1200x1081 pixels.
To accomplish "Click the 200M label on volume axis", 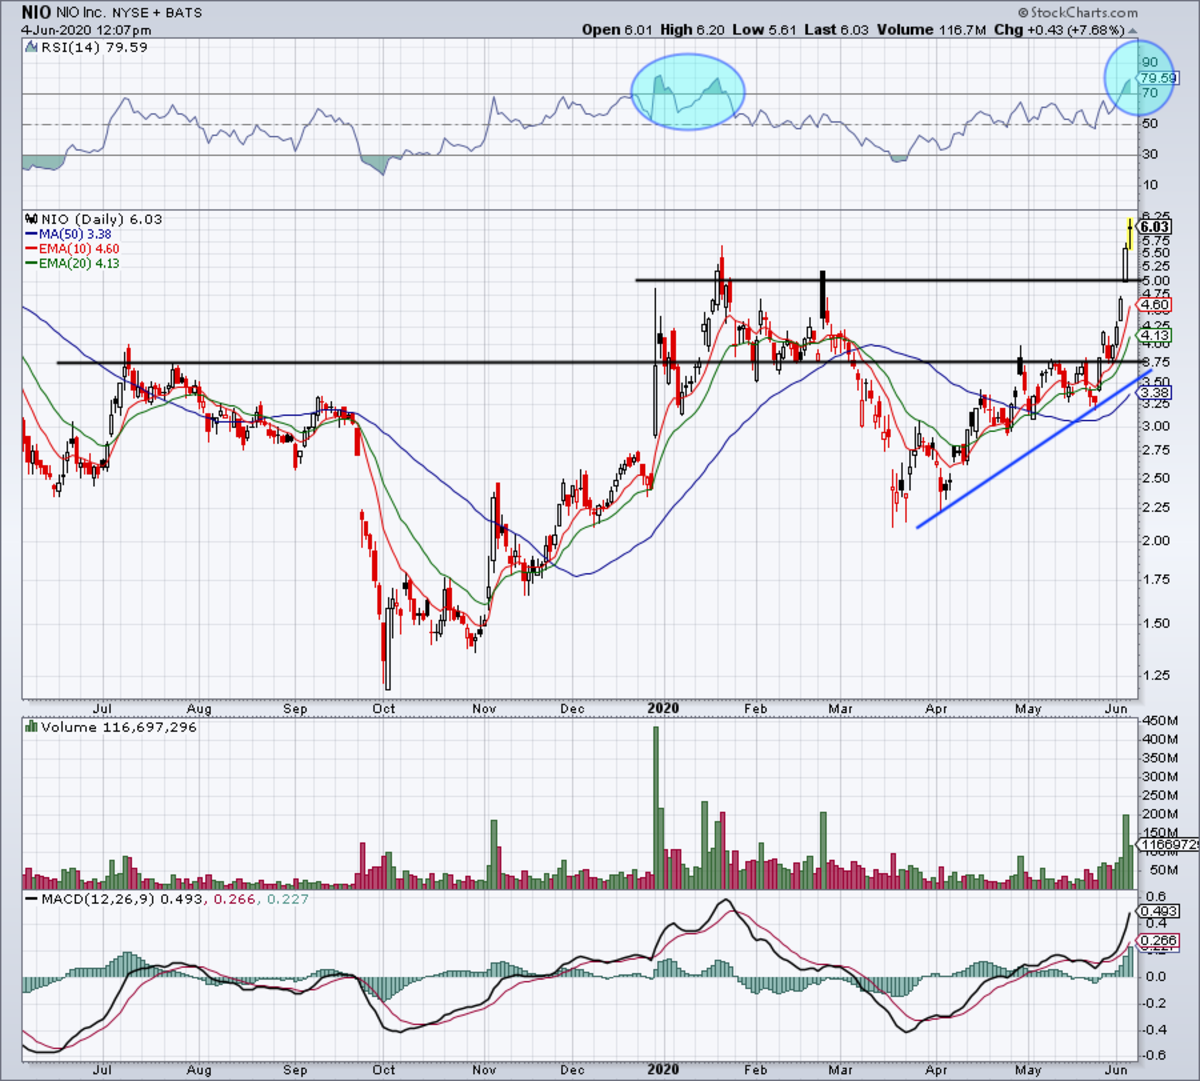I will [1161, 814].
